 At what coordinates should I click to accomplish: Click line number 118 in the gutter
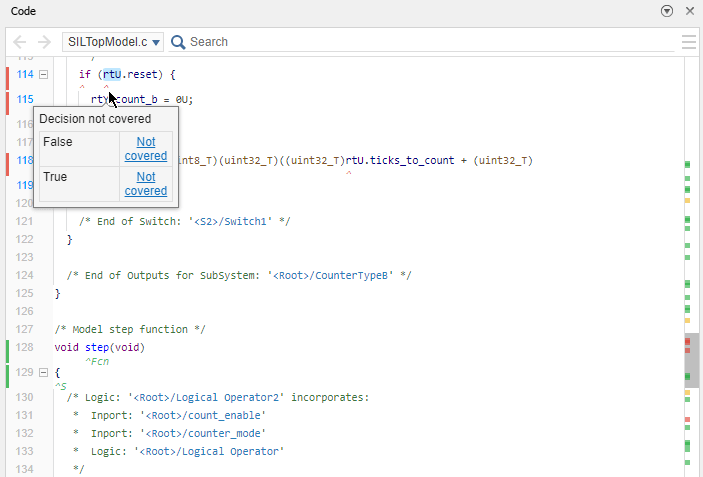25,160
